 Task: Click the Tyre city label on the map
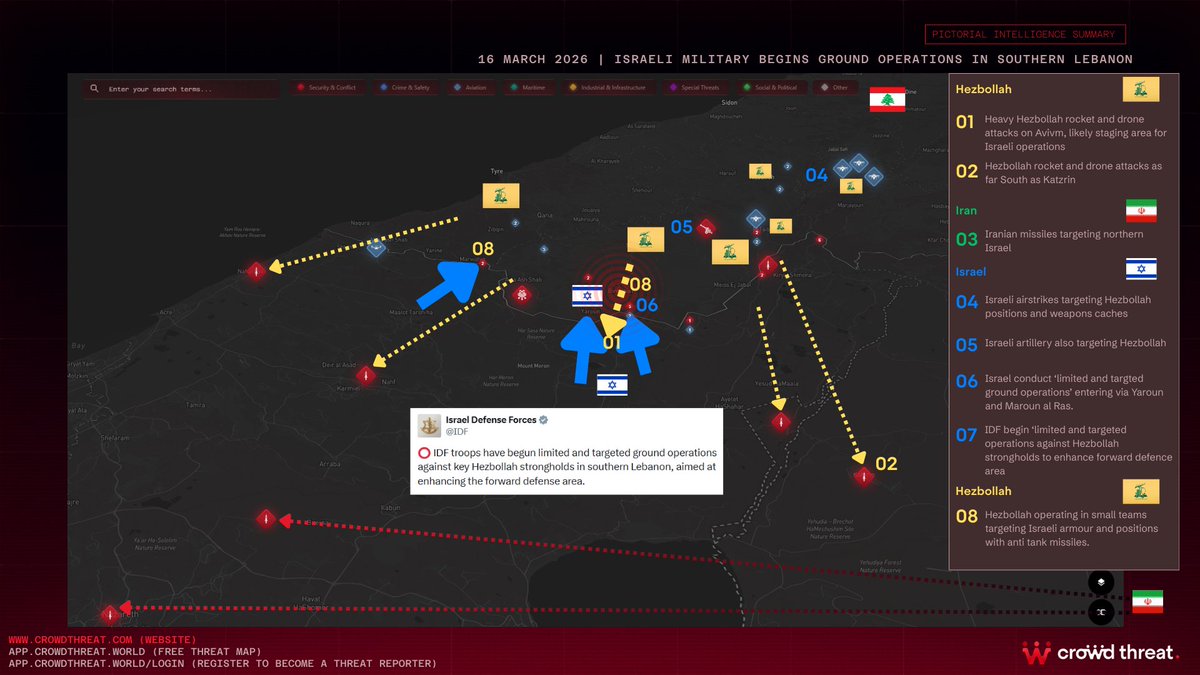click(x=496, y=171)
